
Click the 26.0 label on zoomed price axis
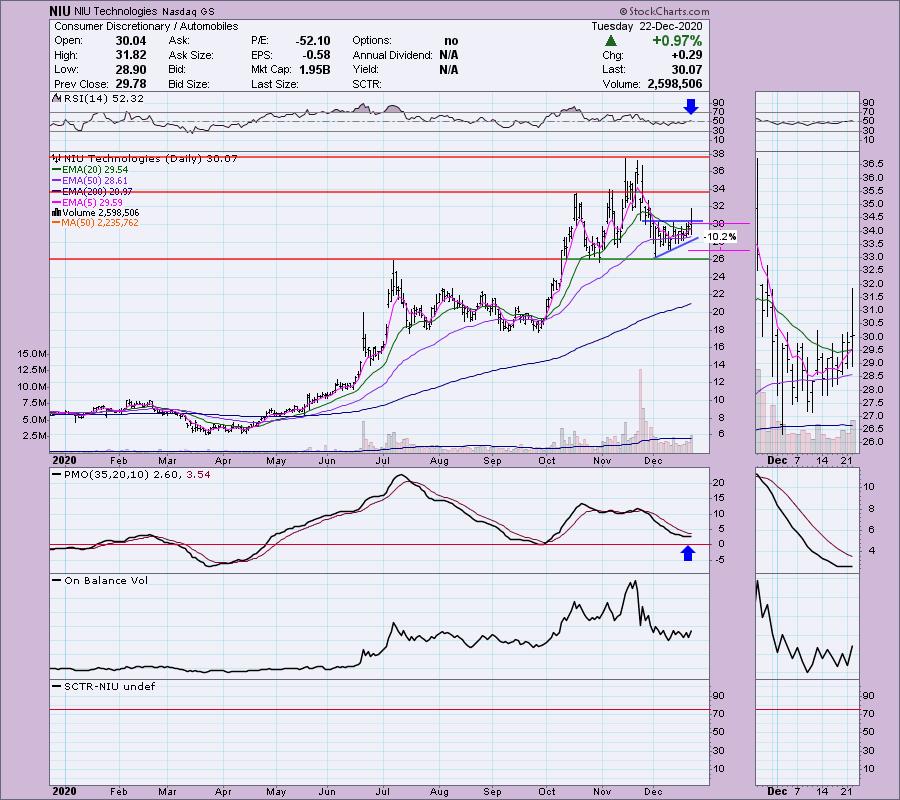(x=872, y=442)
